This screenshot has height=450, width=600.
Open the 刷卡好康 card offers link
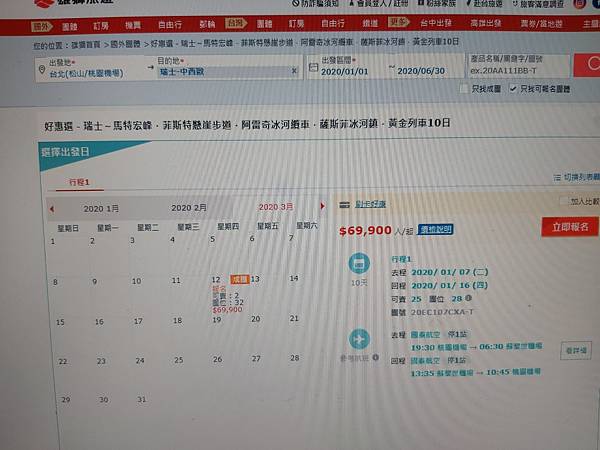coord(370,204)
